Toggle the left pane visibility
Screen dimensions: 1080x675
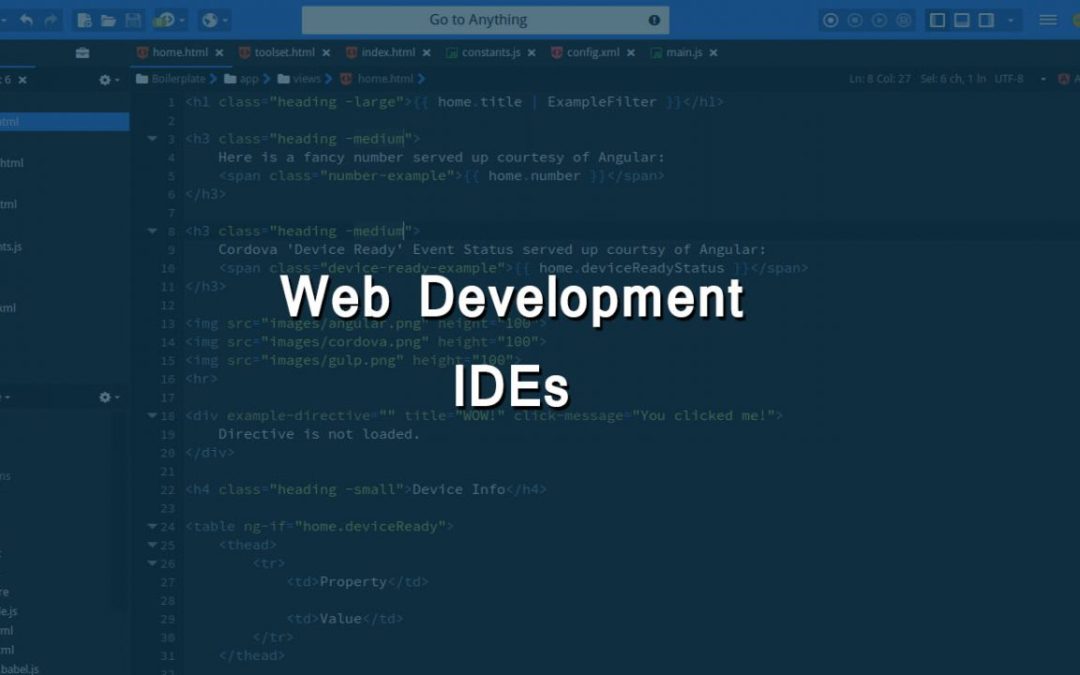pos(935,19)
